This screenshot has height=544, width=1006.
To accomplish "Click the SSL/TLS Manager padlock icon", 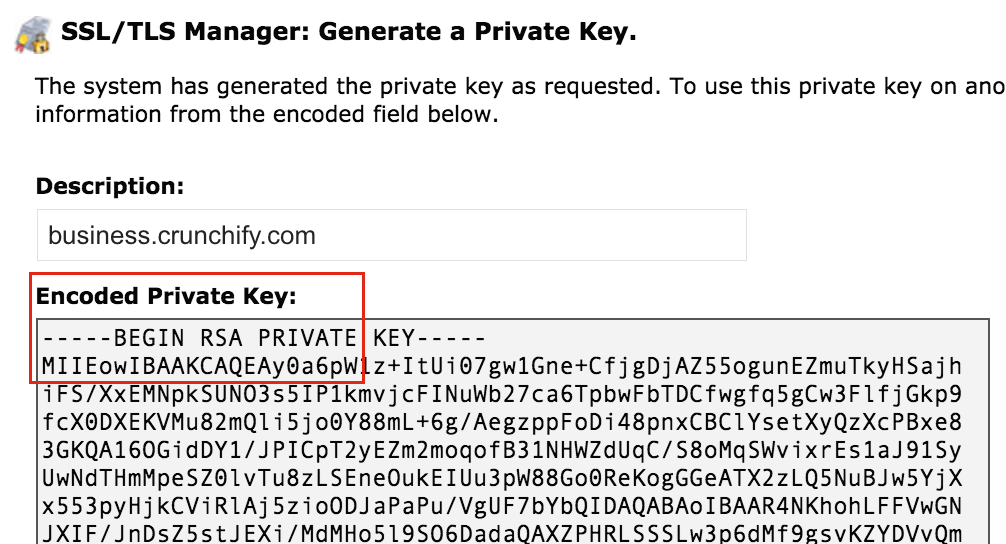I will tap(33, 35).
